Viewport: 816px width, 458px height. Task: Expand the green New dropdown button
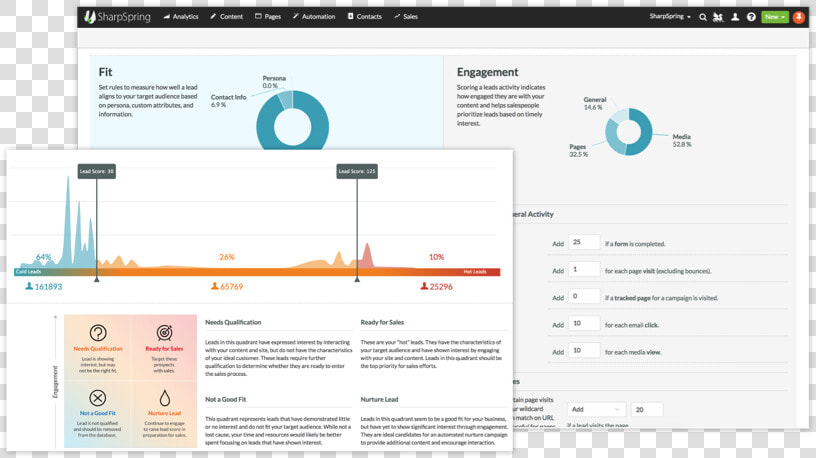pyautogui.click(x=775, y=17)
